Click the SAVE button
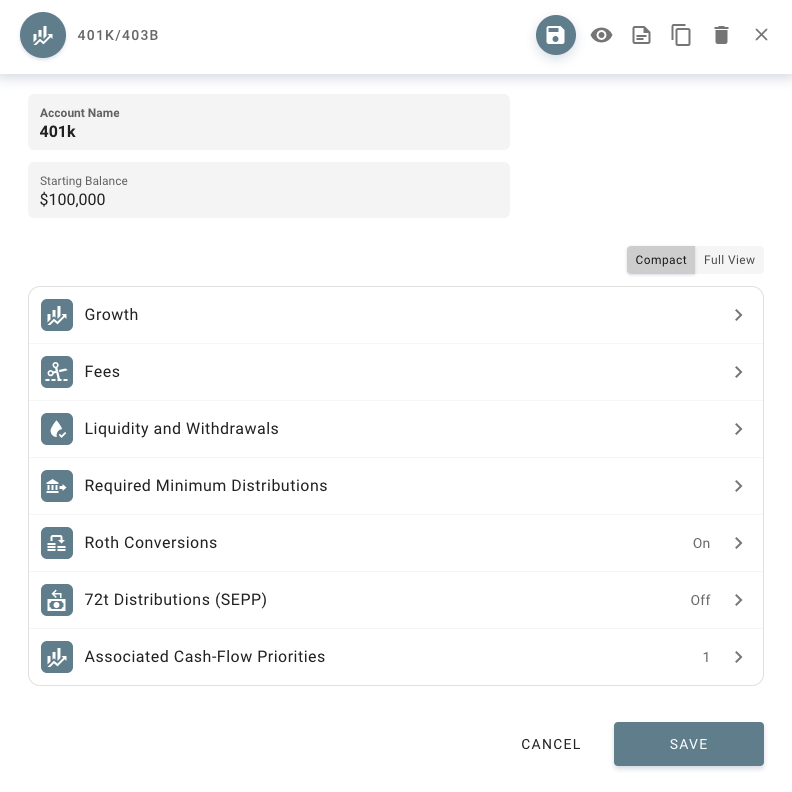792x792 pixels. click(688, 744)
